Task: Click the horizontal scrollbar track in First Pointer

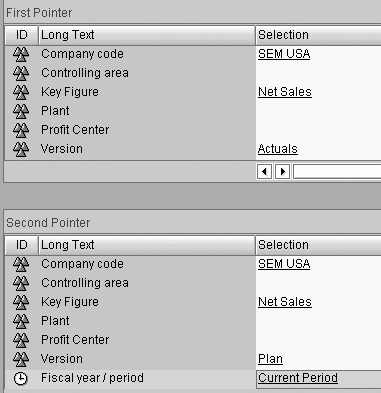Action: (x=337, y=172)
